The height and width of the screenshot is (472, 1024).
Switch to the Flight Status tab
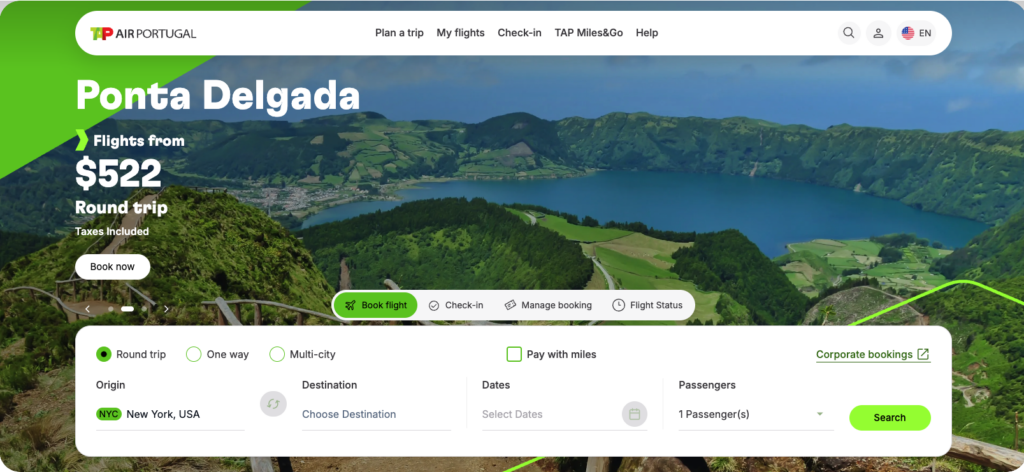point(647,305)
